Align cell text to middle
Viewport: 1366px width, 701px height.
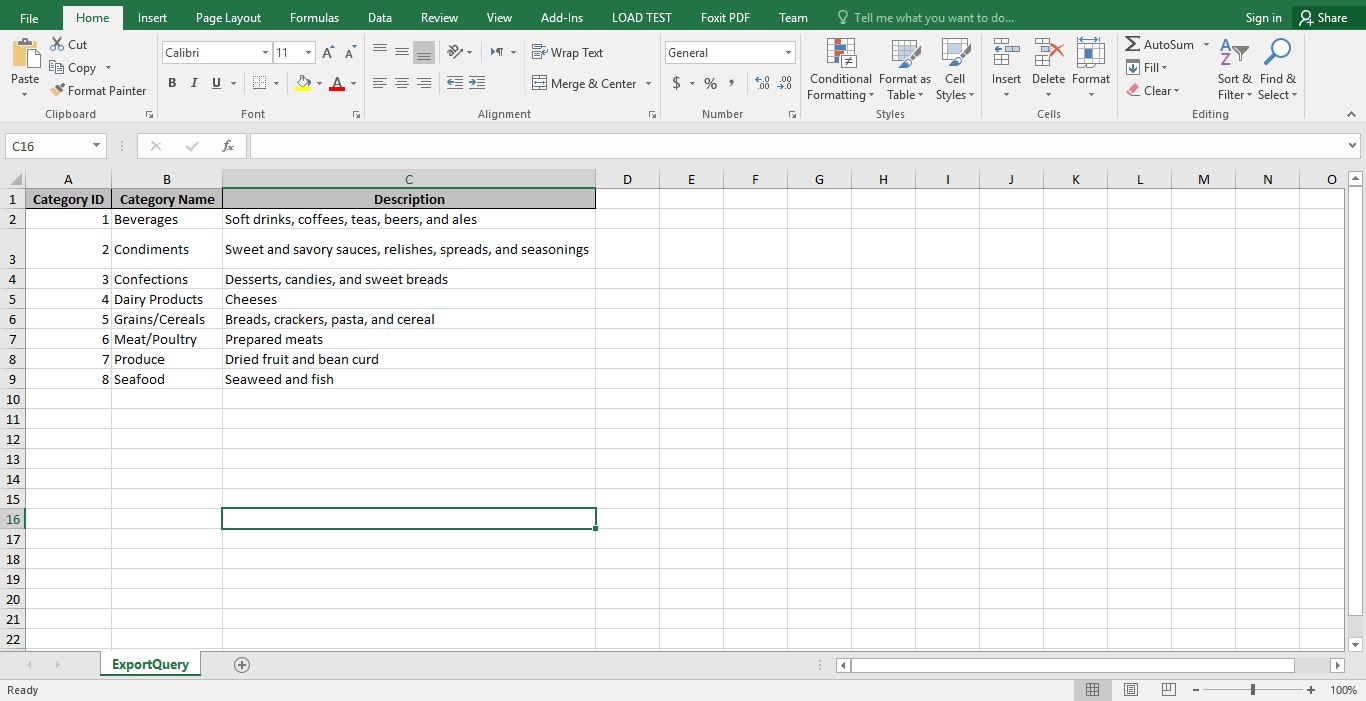coord(402,52)
